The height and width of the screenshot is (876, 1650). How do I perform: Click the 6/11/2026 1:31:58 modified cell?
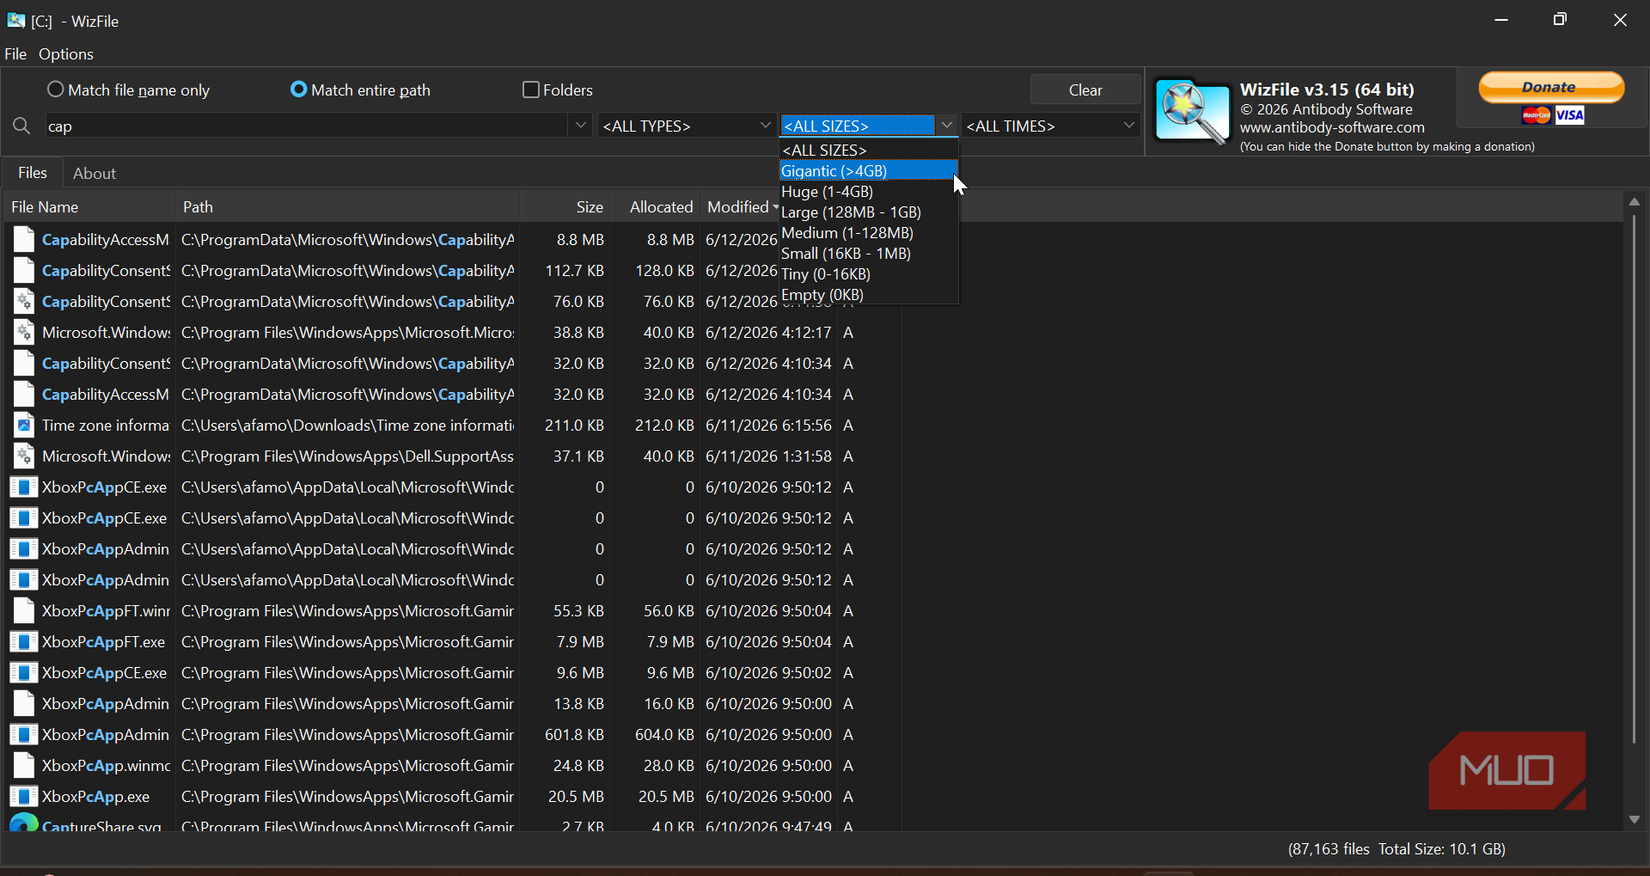click(x=768, y=456)
